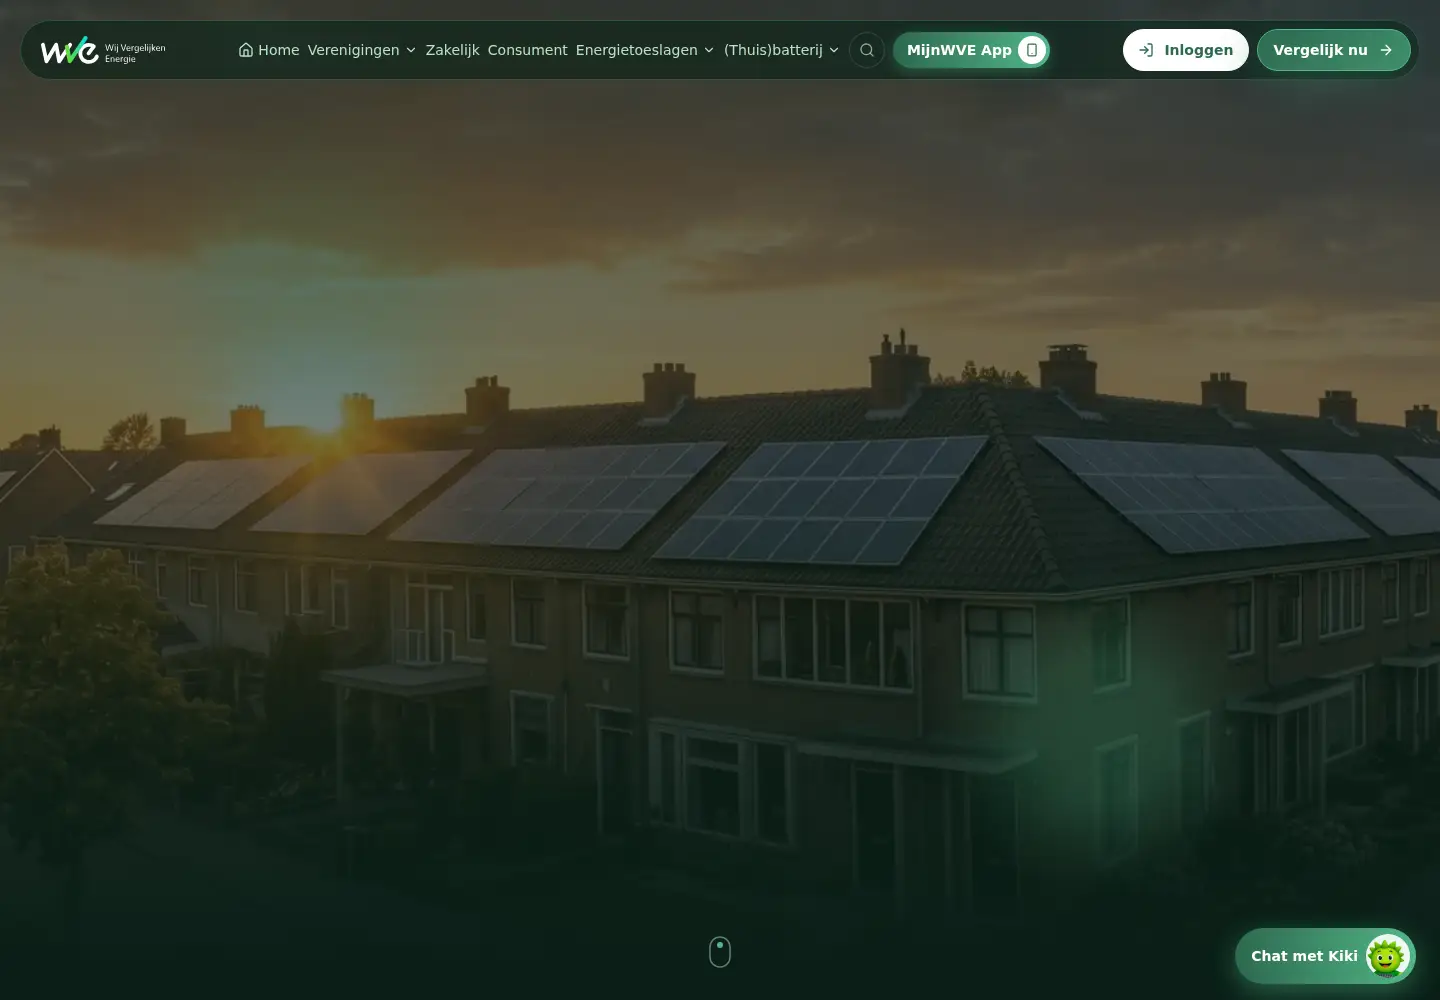Expand the (Thuis)batterij dropdown
Screen dimensions: 1440x1000
coord(781,50)
